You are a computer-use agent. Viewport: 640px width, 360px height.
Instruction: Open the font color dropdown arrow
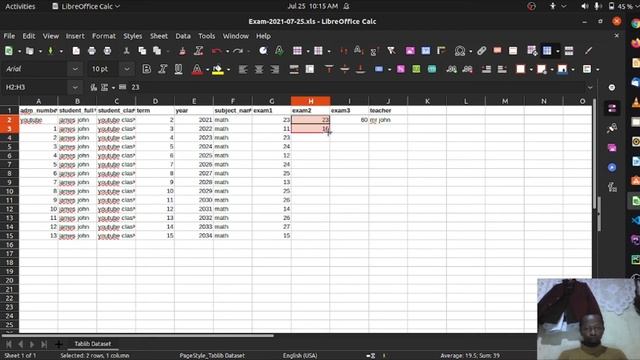click(207, 69)
